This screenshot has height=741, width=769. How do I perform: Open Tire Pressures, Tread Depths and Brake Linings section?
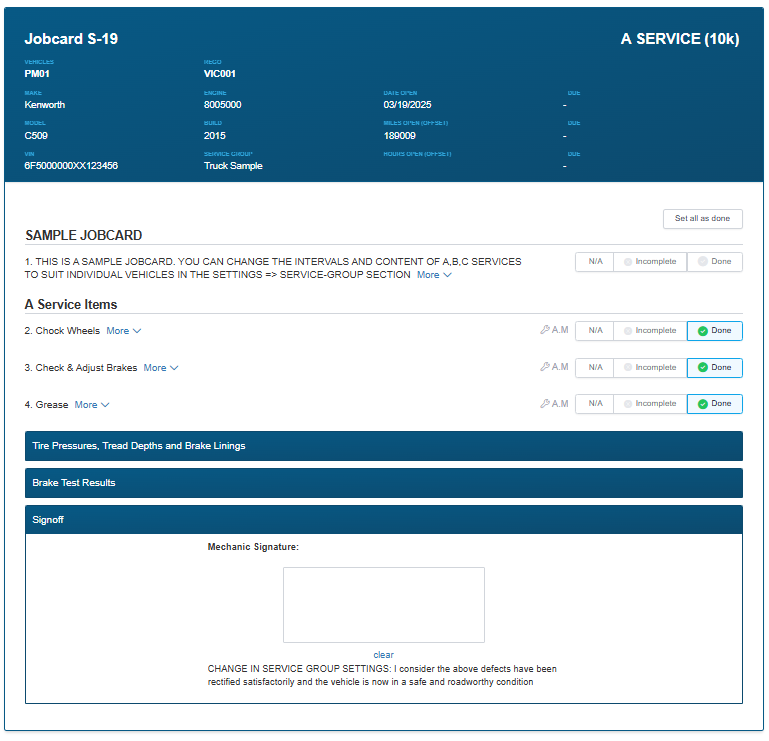383,446
